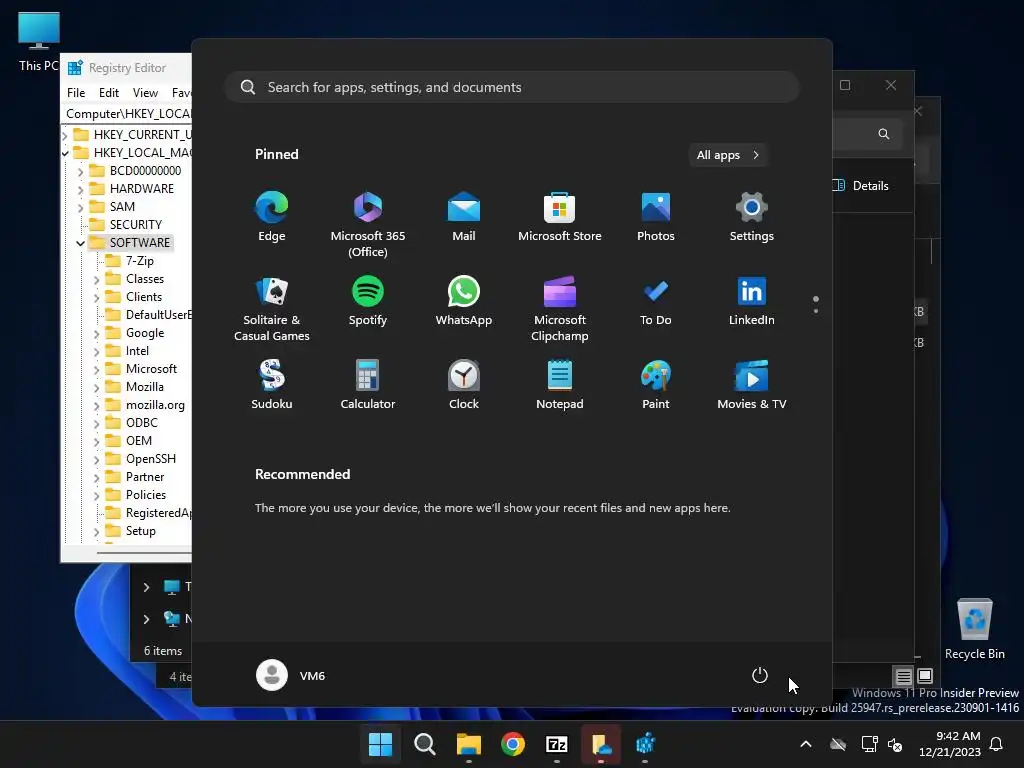Expand HARDWARE registry key
Viewport: 1024px width, 768px height.
[80, 189]
